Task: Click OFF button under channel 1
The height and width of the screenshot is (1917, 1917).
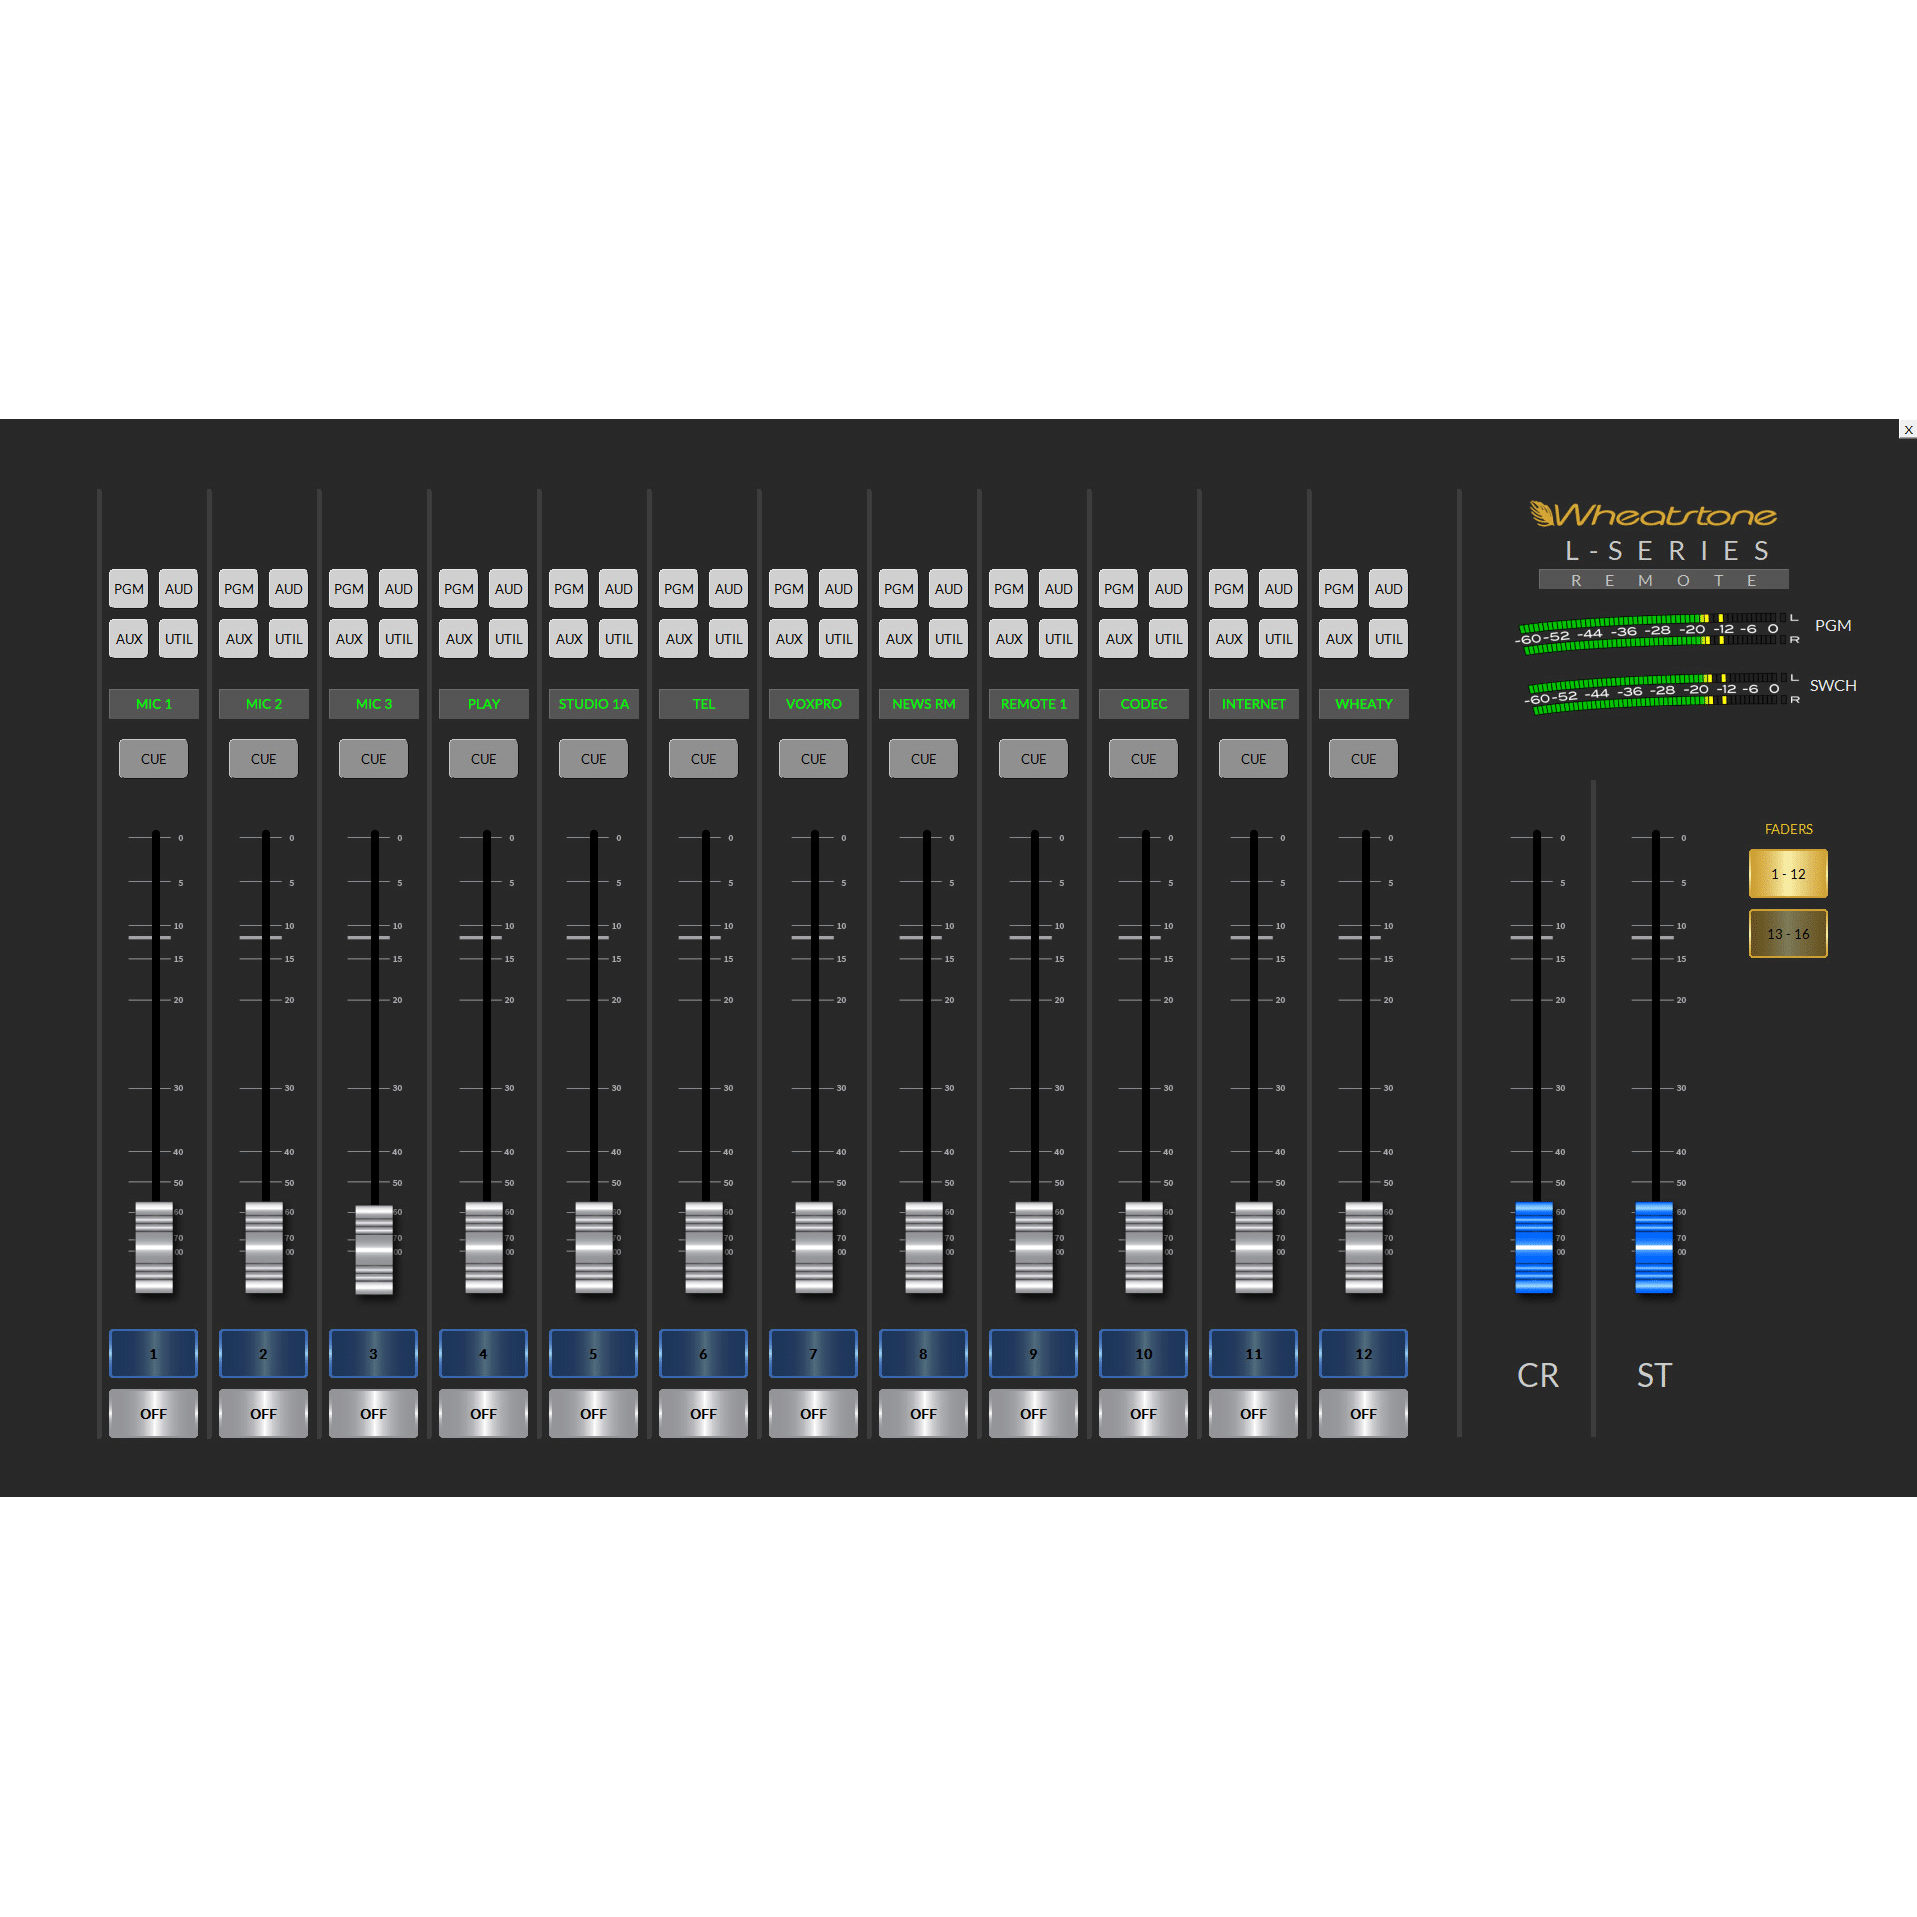Action: coord(153,1414)
